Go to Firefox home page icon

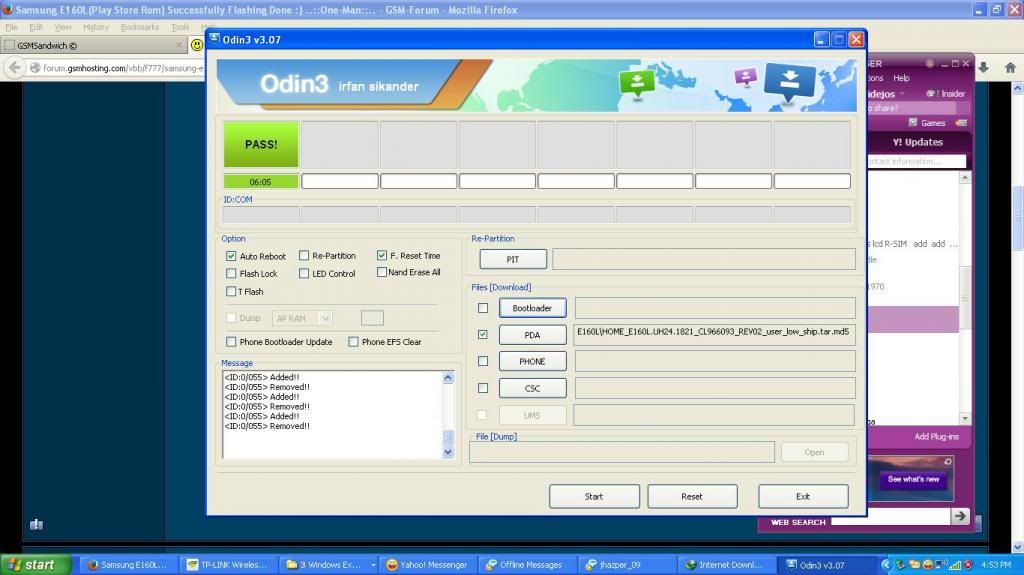(1010, 67)
